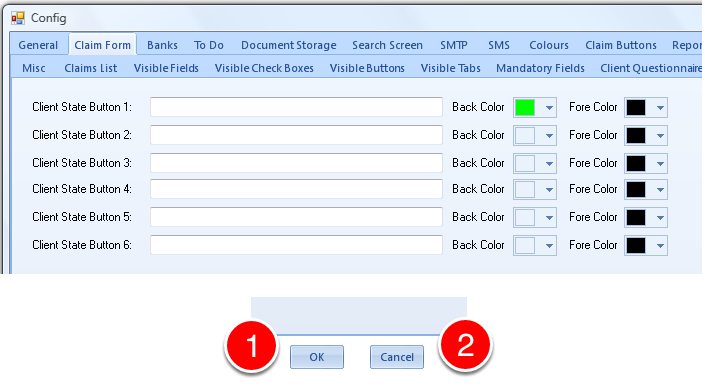
Task: Open the Claims List sub-tab
Action: click(x=90, y=68)
